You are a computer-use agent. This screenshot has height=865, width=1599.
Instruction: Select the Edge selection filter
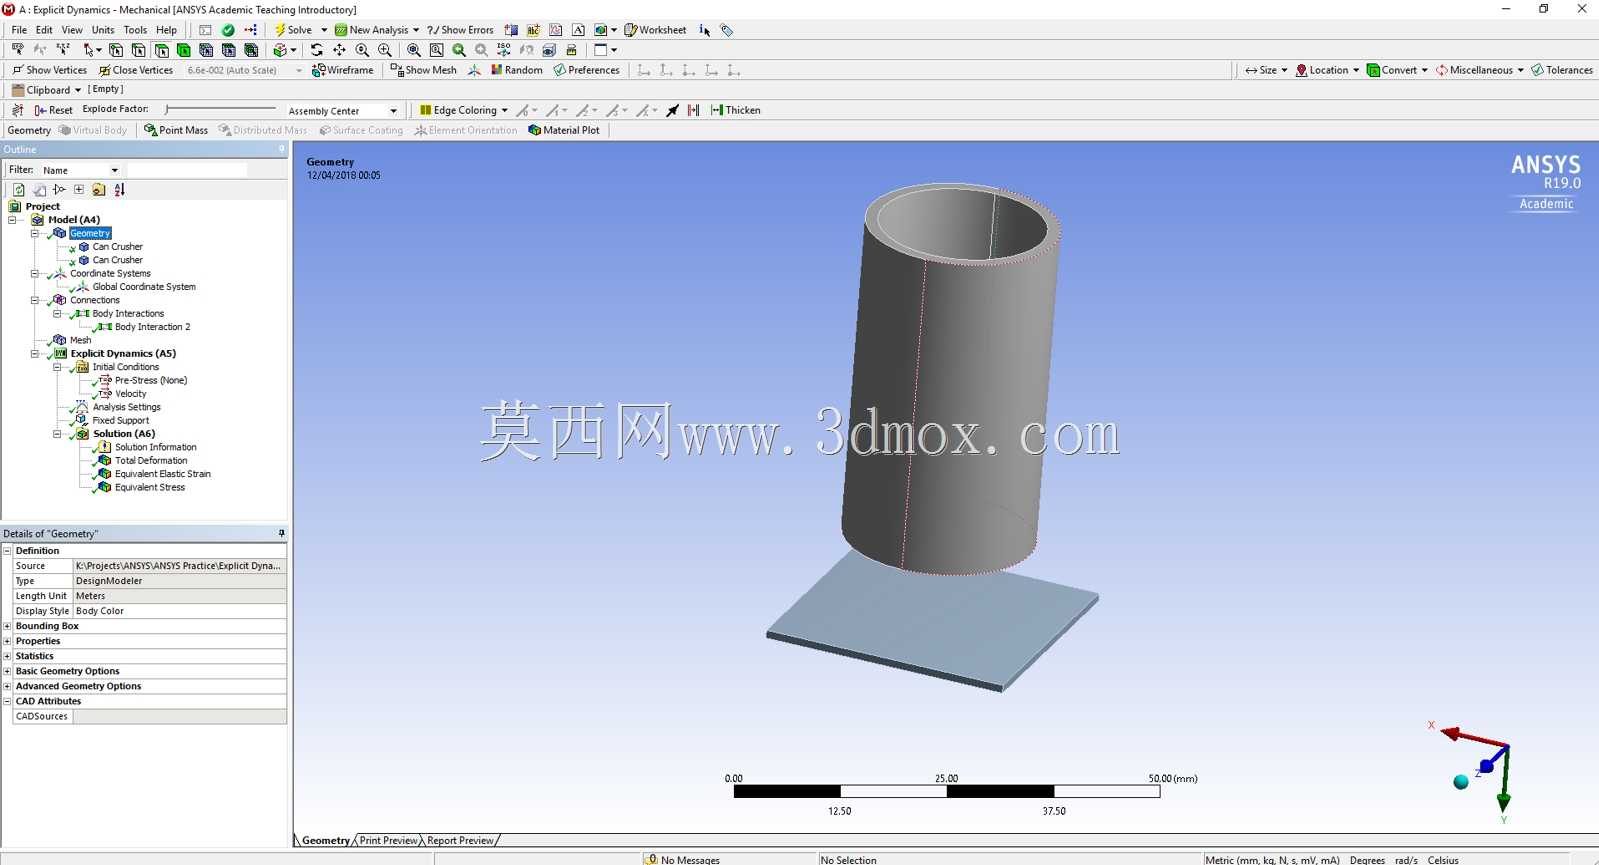point(138,50)
